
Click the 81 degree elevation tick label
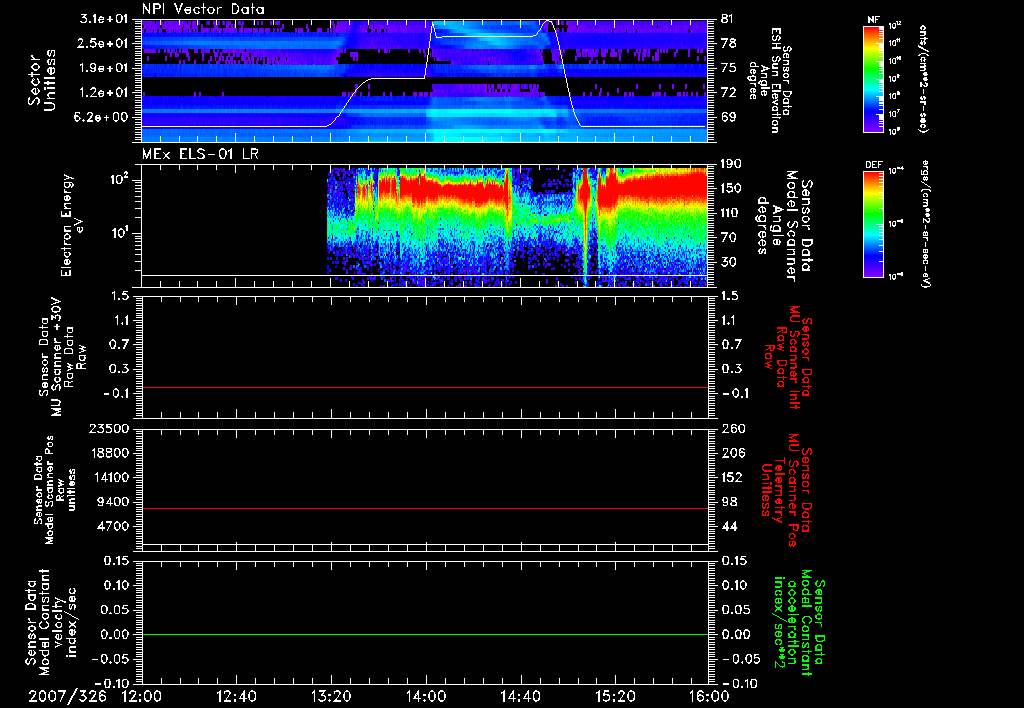[x=728, y=19]
